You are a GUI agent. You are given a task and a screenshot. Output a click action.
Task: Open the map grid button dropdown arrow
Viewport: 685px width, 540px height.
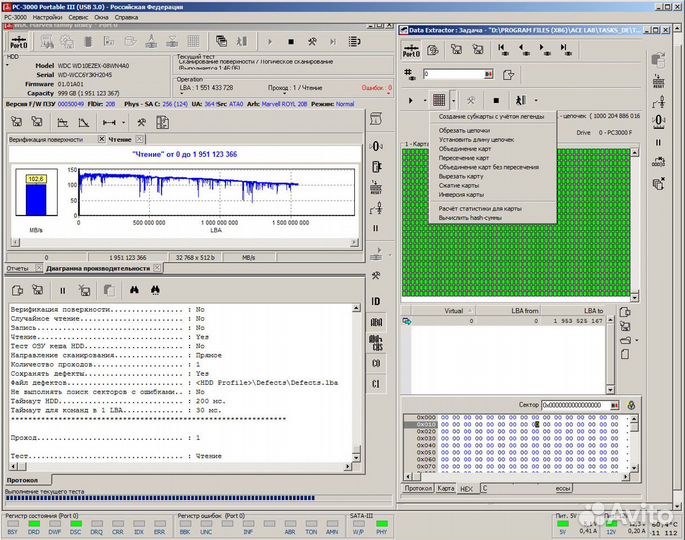(453, 101)
